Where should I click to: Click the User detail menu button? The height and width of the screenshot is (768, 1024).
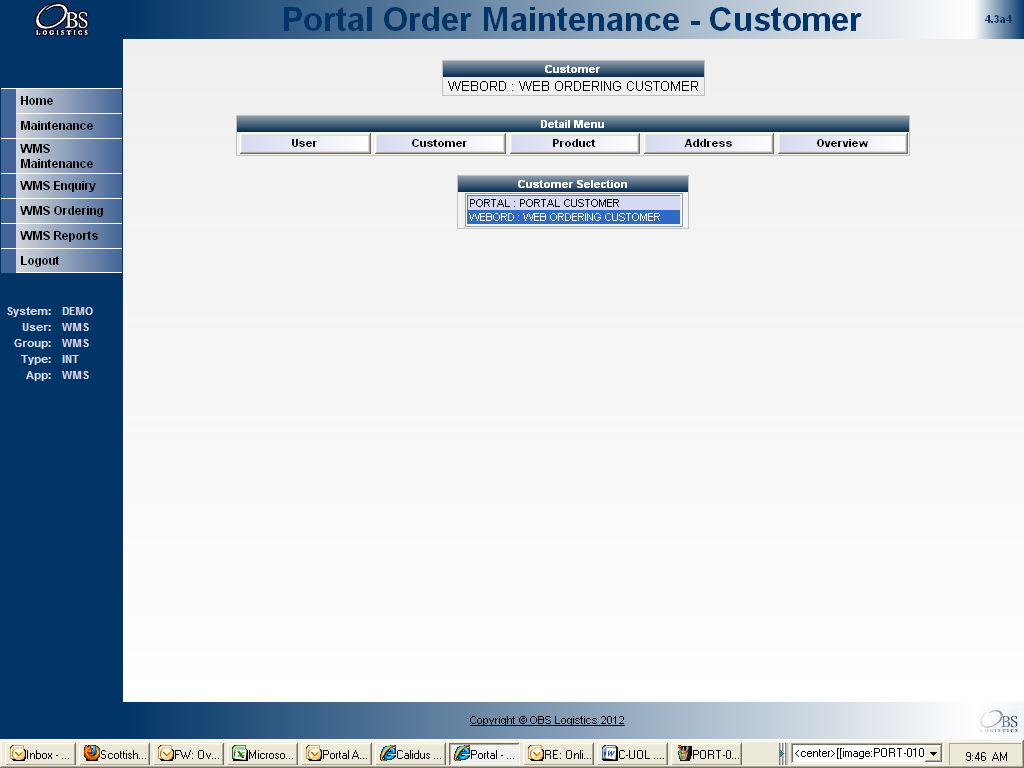[x=304, y=143]
